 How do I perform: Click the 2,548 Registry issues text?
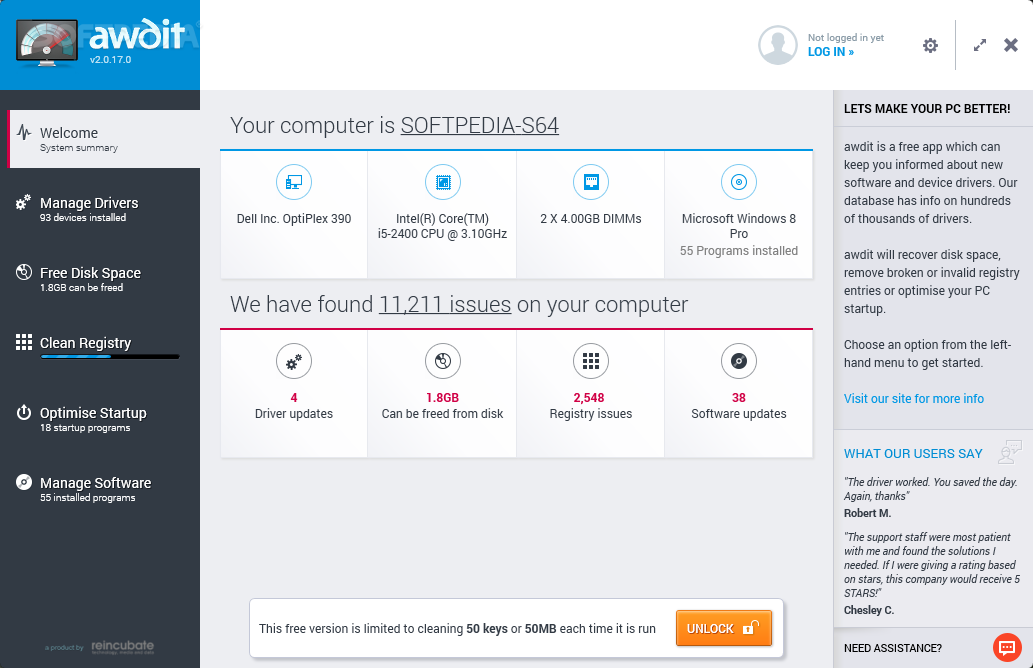(x=591, y=406)
